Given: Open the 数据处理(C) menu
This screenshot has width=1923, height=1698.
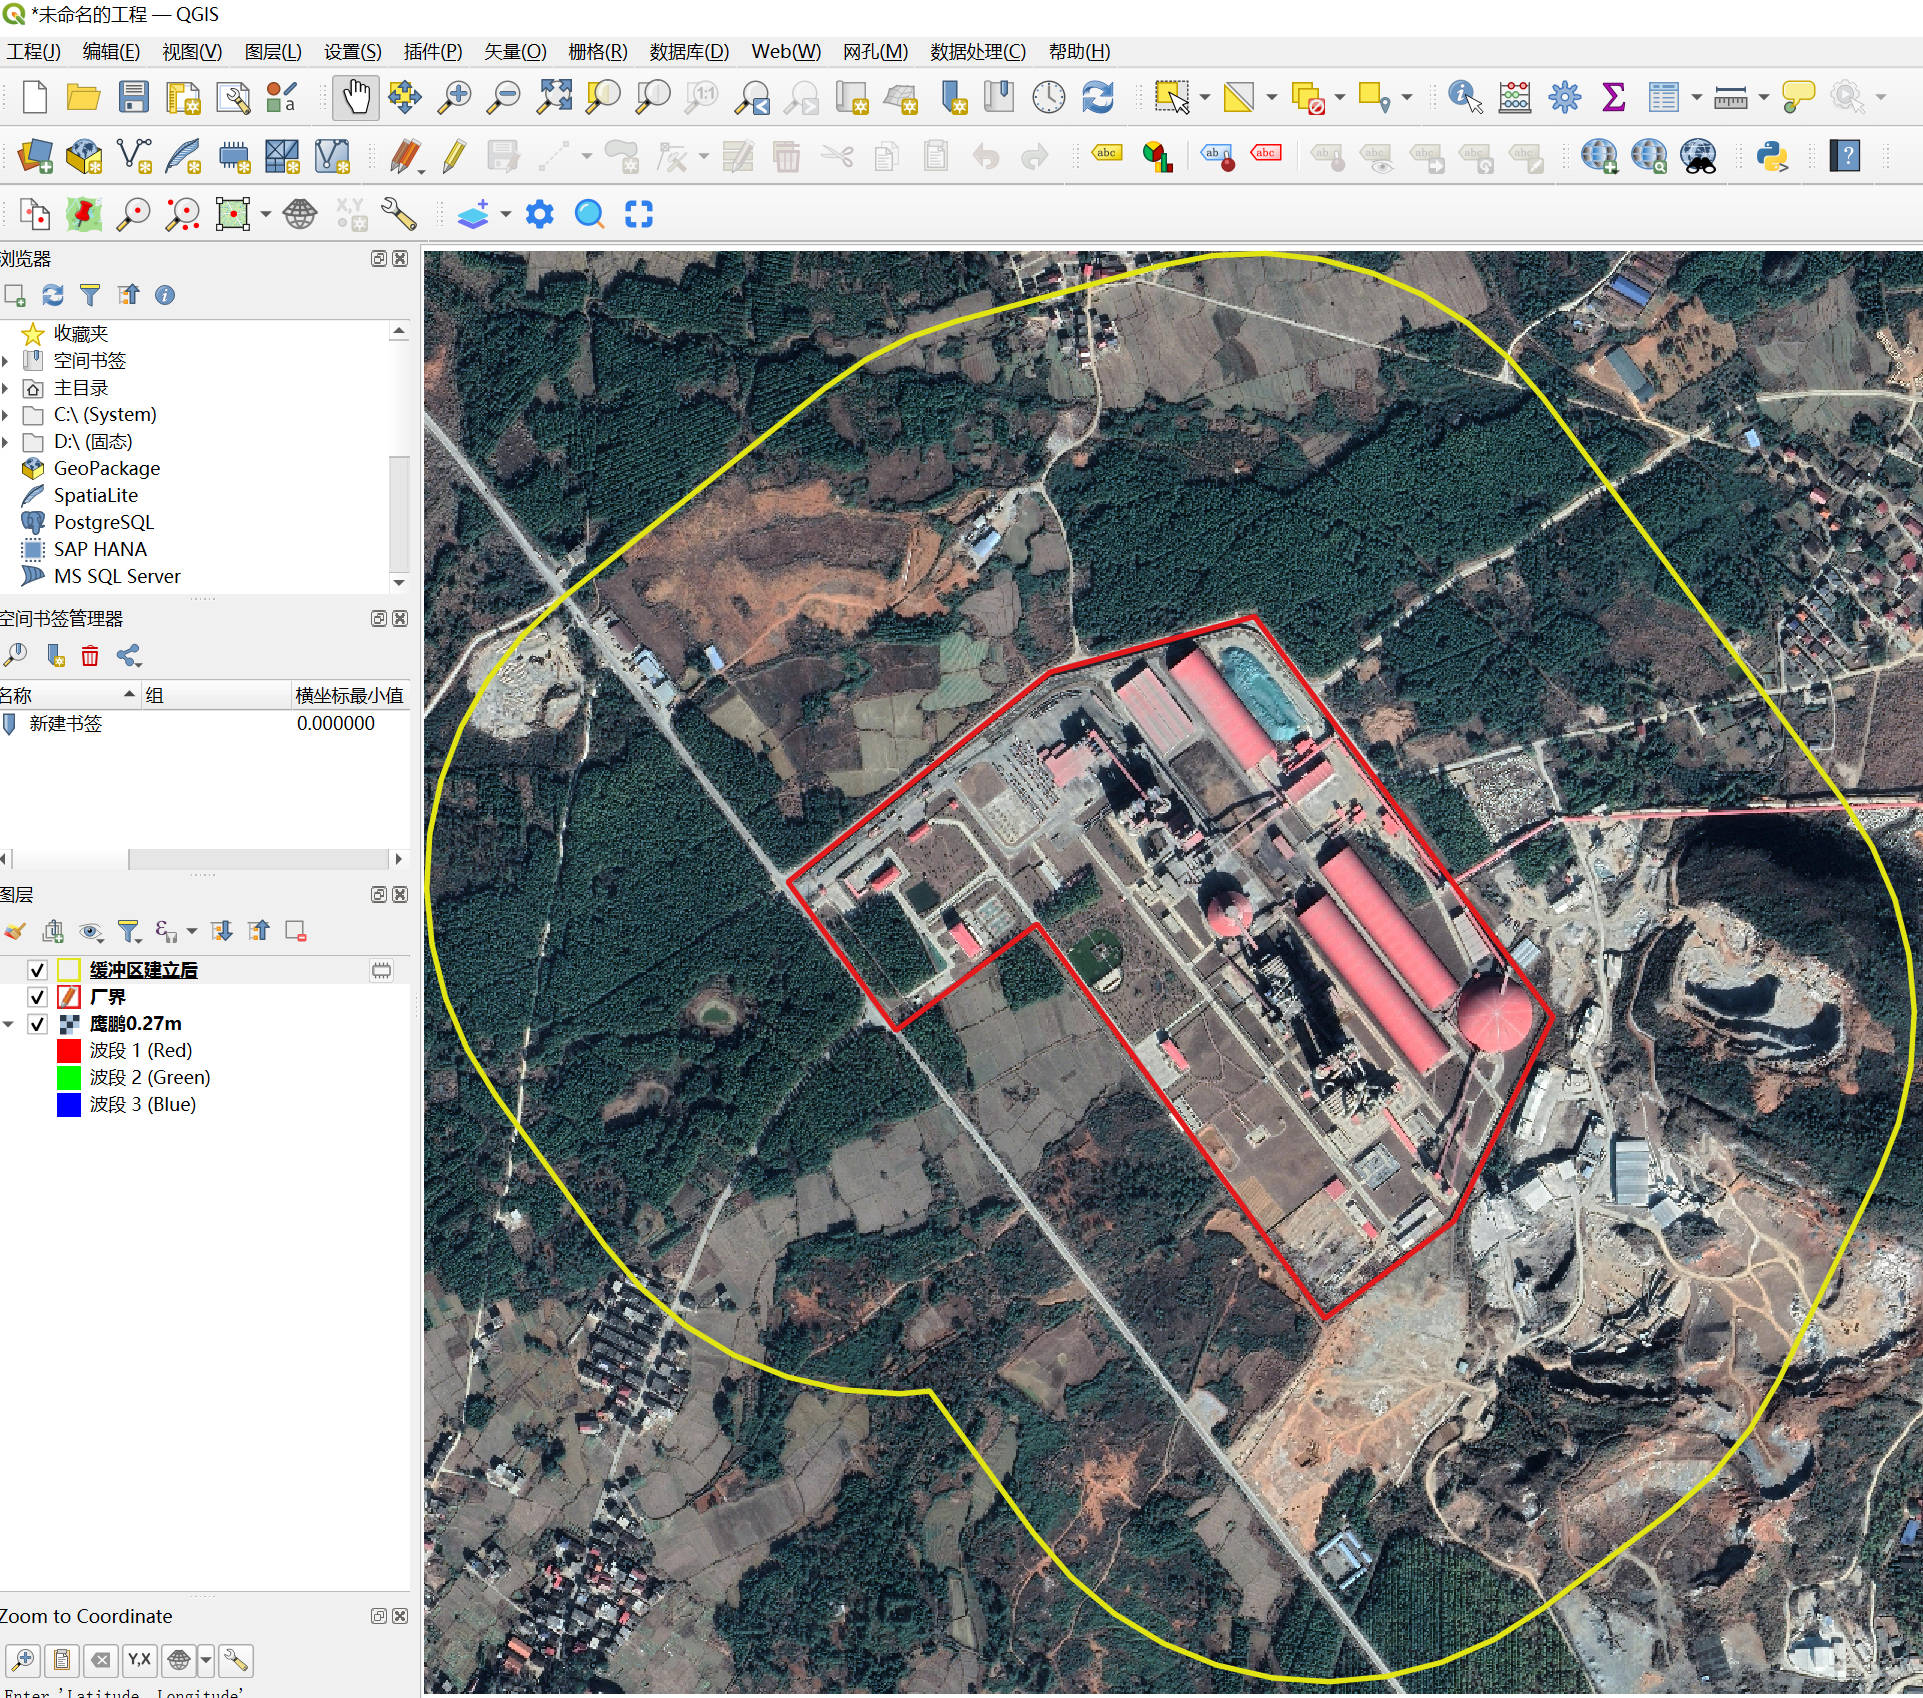Looking at the screenshot, I should click(978, 52).
